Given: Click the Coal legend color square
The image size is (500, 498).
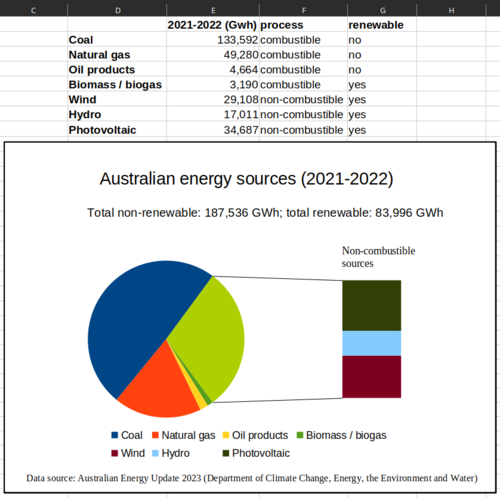Looking at the screenshot, I should [x=115, y=435].
